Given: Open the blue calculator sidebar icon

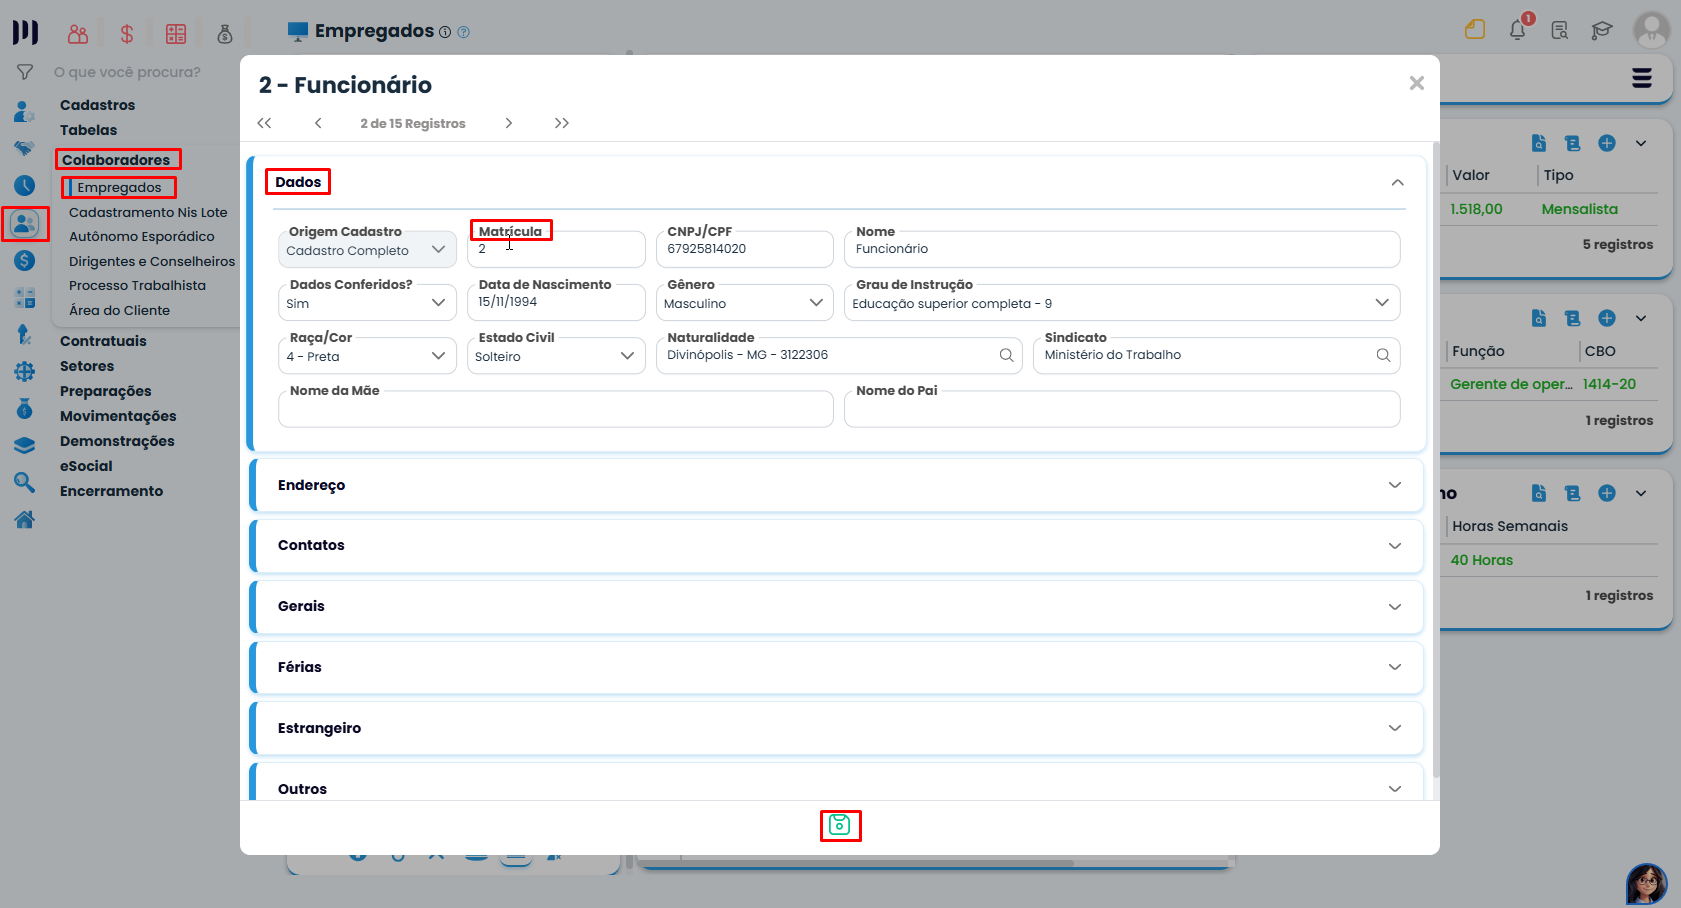Looking at the screenshot, I should [x=24, y=298].
